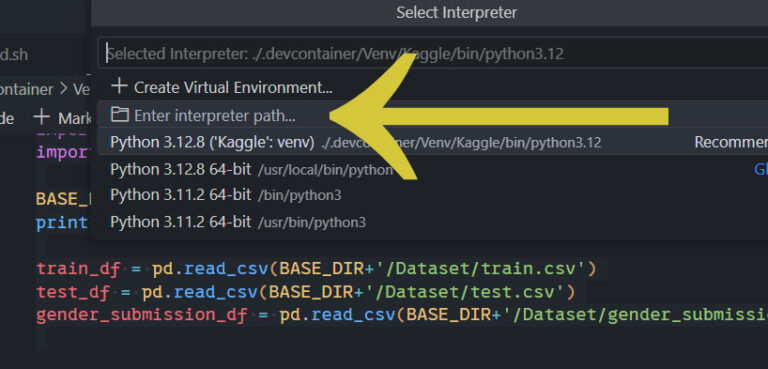Place cursor on the train_df read_csv line
The image size is (768, 369).
pos(316,269)
